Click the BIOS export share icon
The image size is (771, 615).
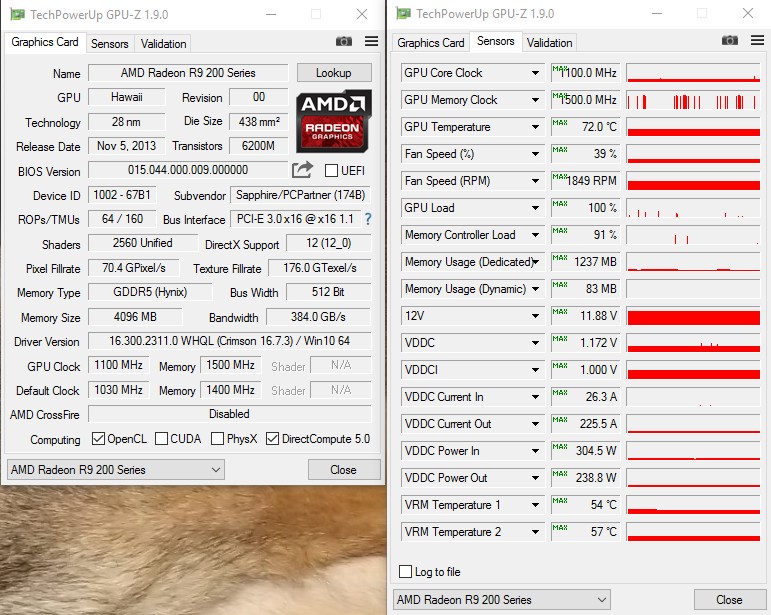point(302,170)
